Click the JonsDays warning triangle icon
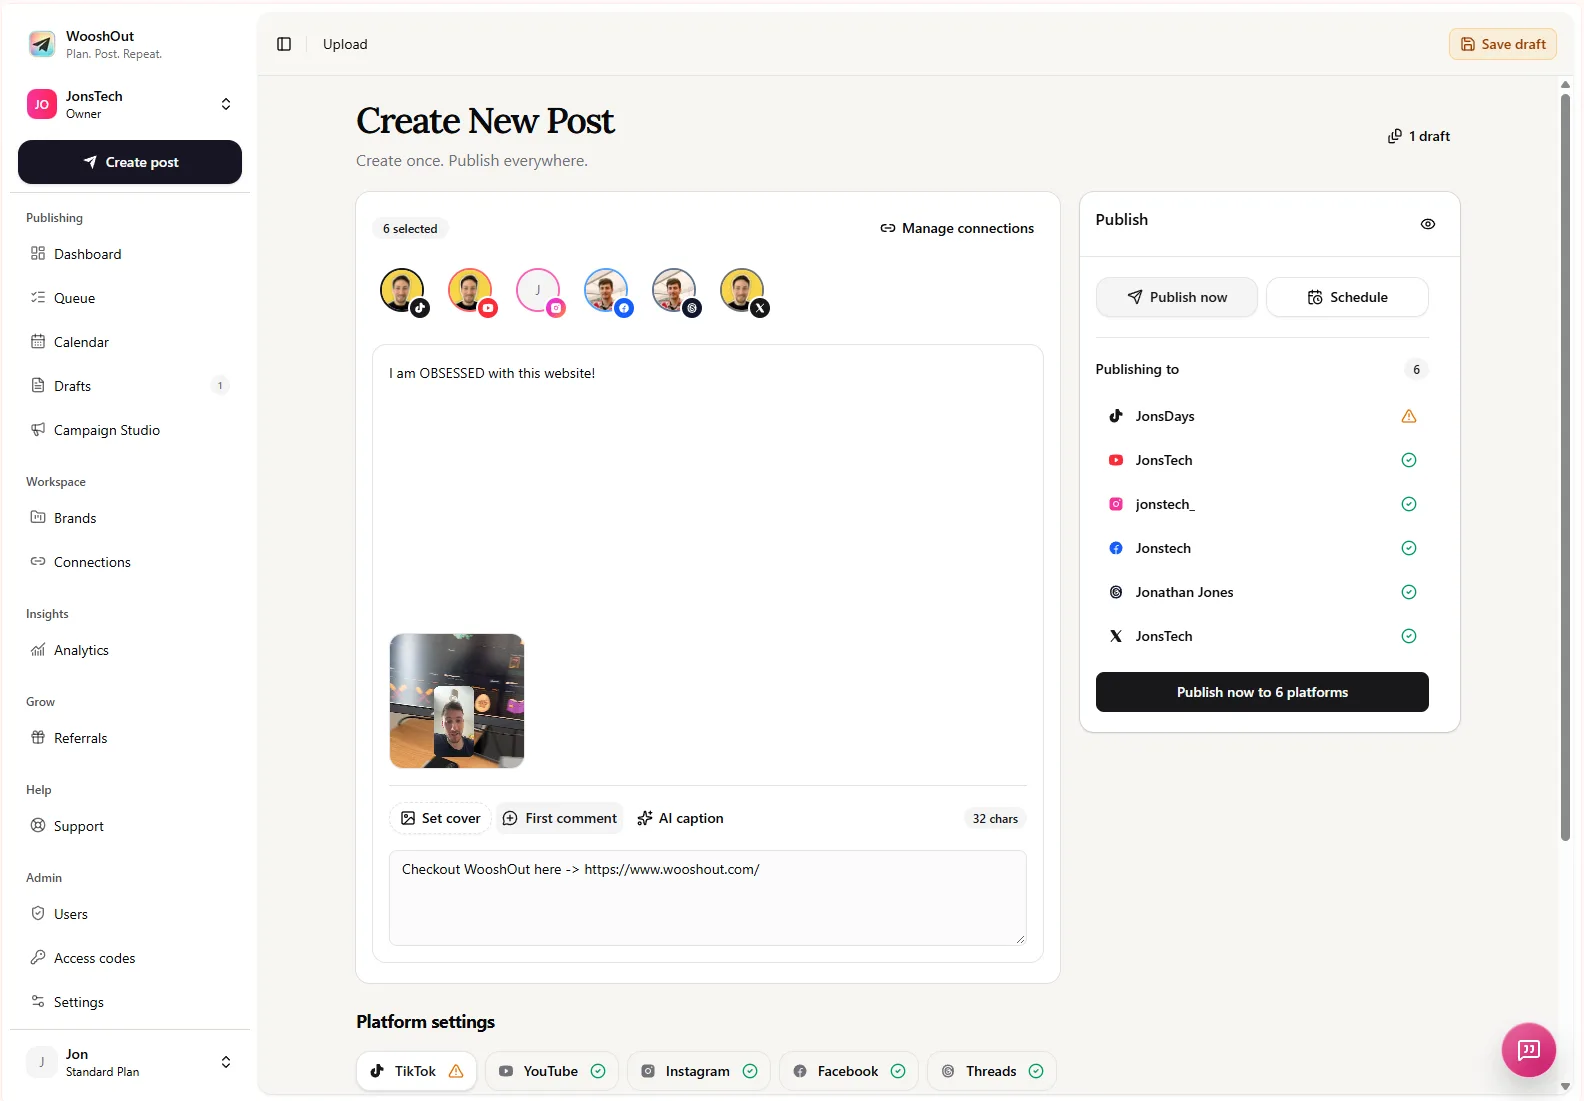Image resolution: width=1584 pixels, height=1101 pixels. pyautogui.click(x=1409, y=416)
